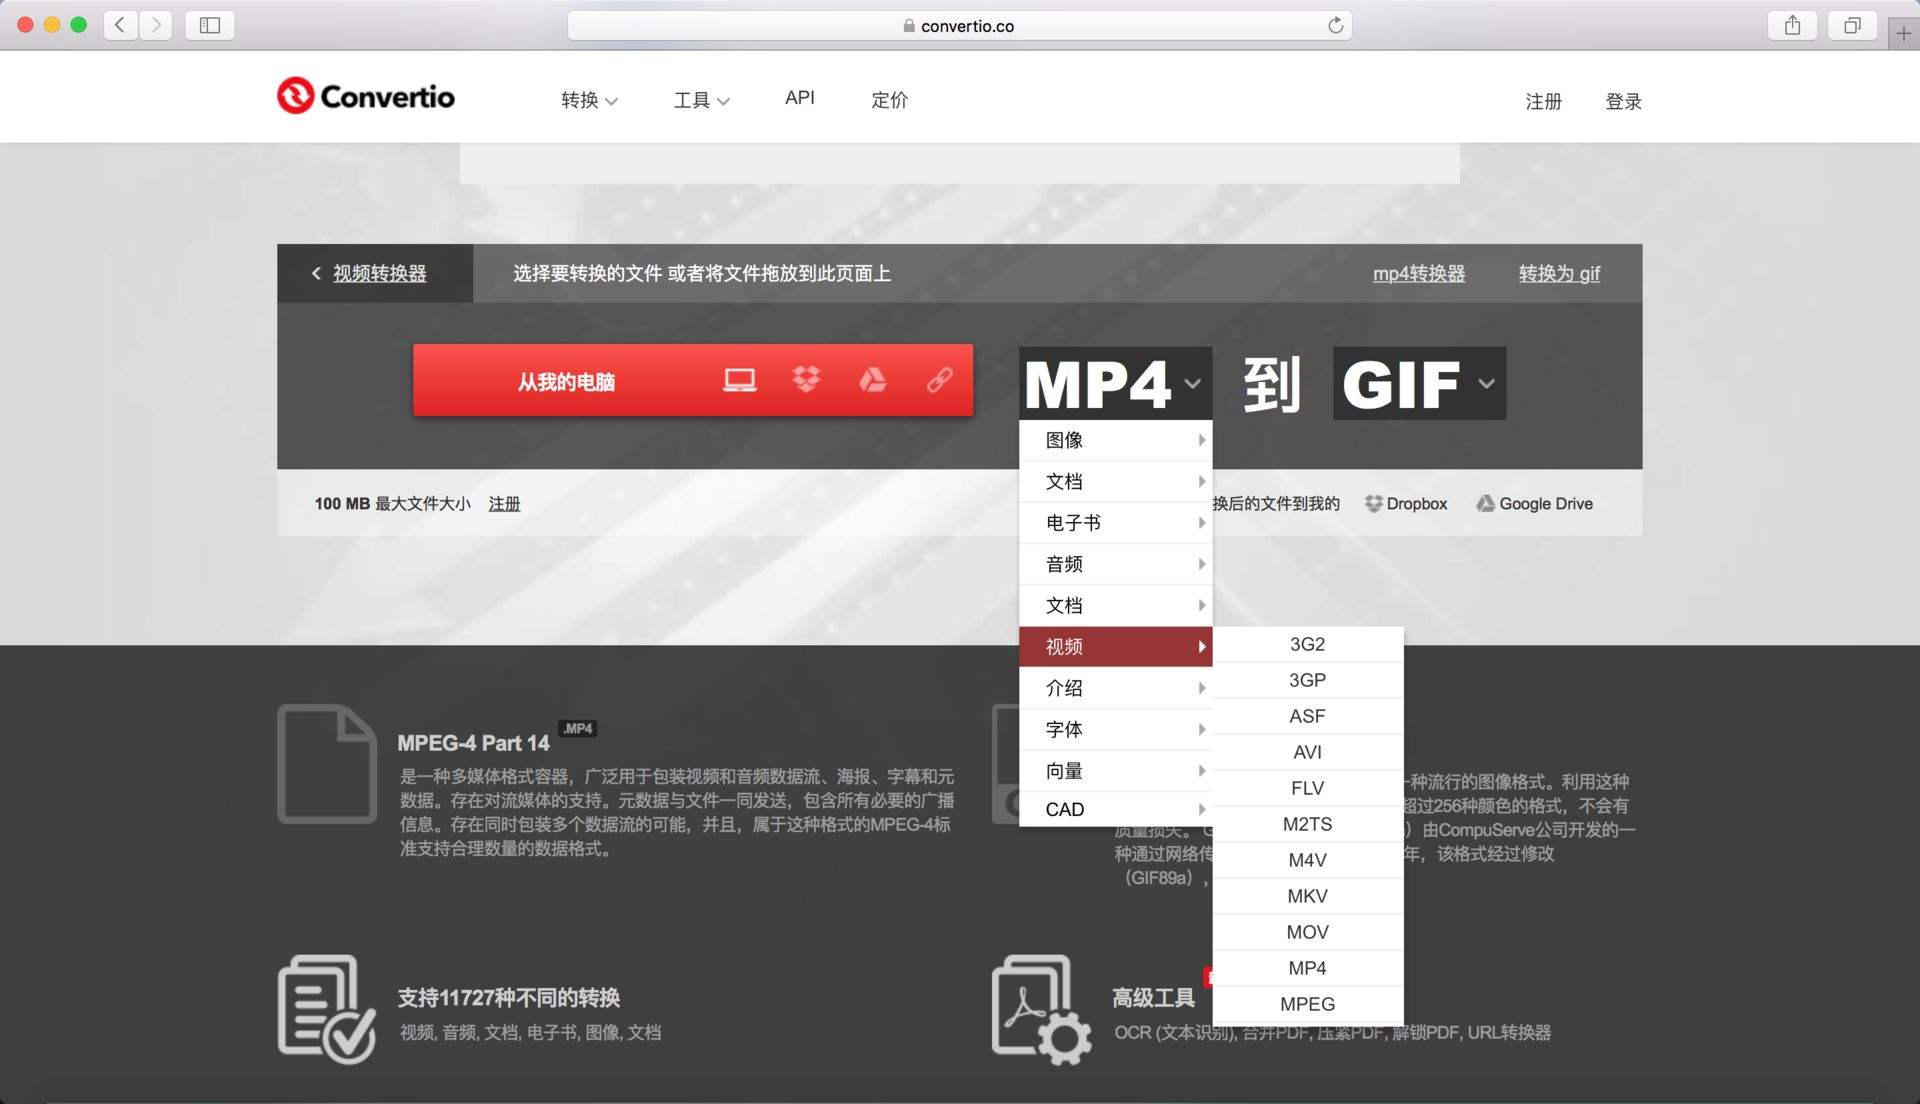Open the mp4转换器 link
Image resolution: width=1920 pixels, height=1104 pixels.
click(1419, 273)
